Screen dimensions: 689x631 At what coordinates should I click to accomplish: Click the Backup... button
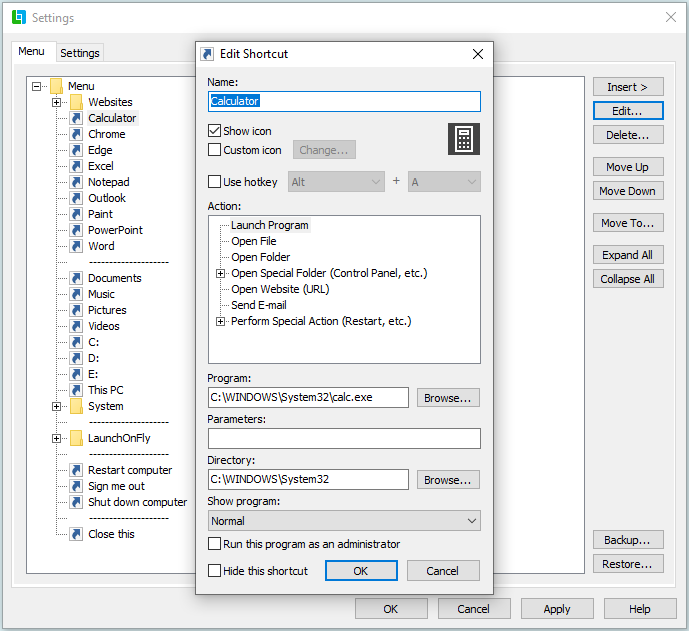(x=628, y=540)
